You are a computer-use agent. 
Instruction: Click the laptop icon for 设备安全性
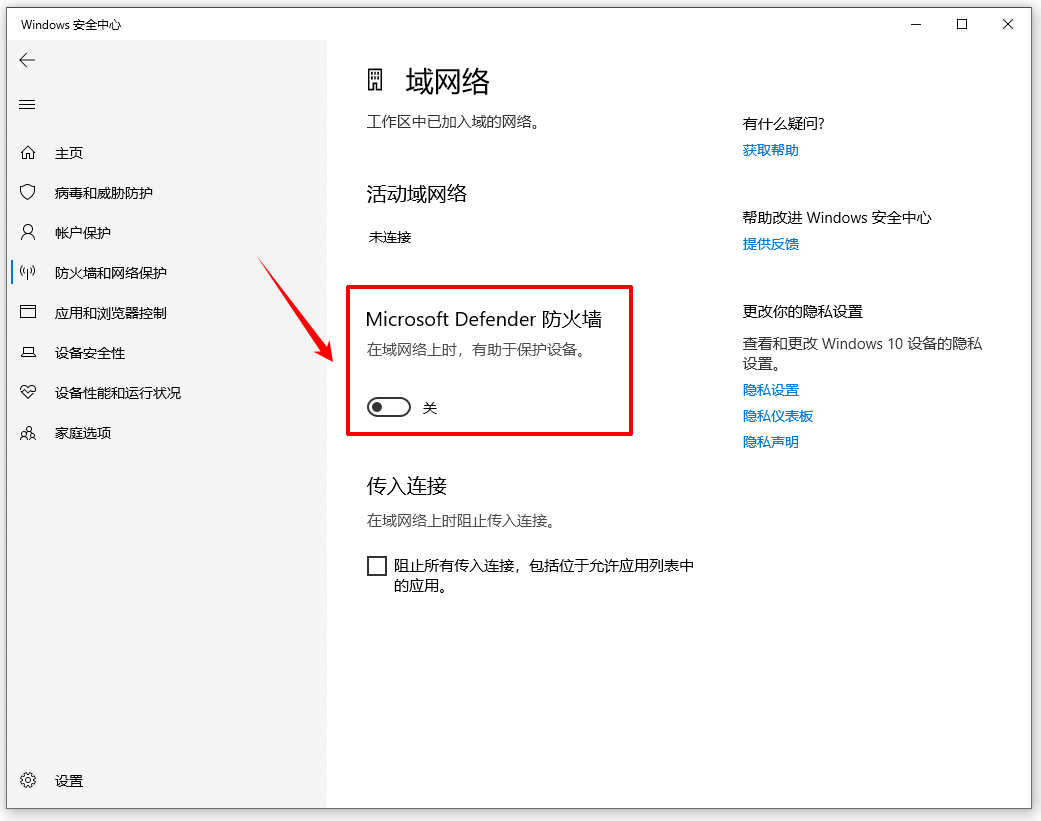[28, 352]
